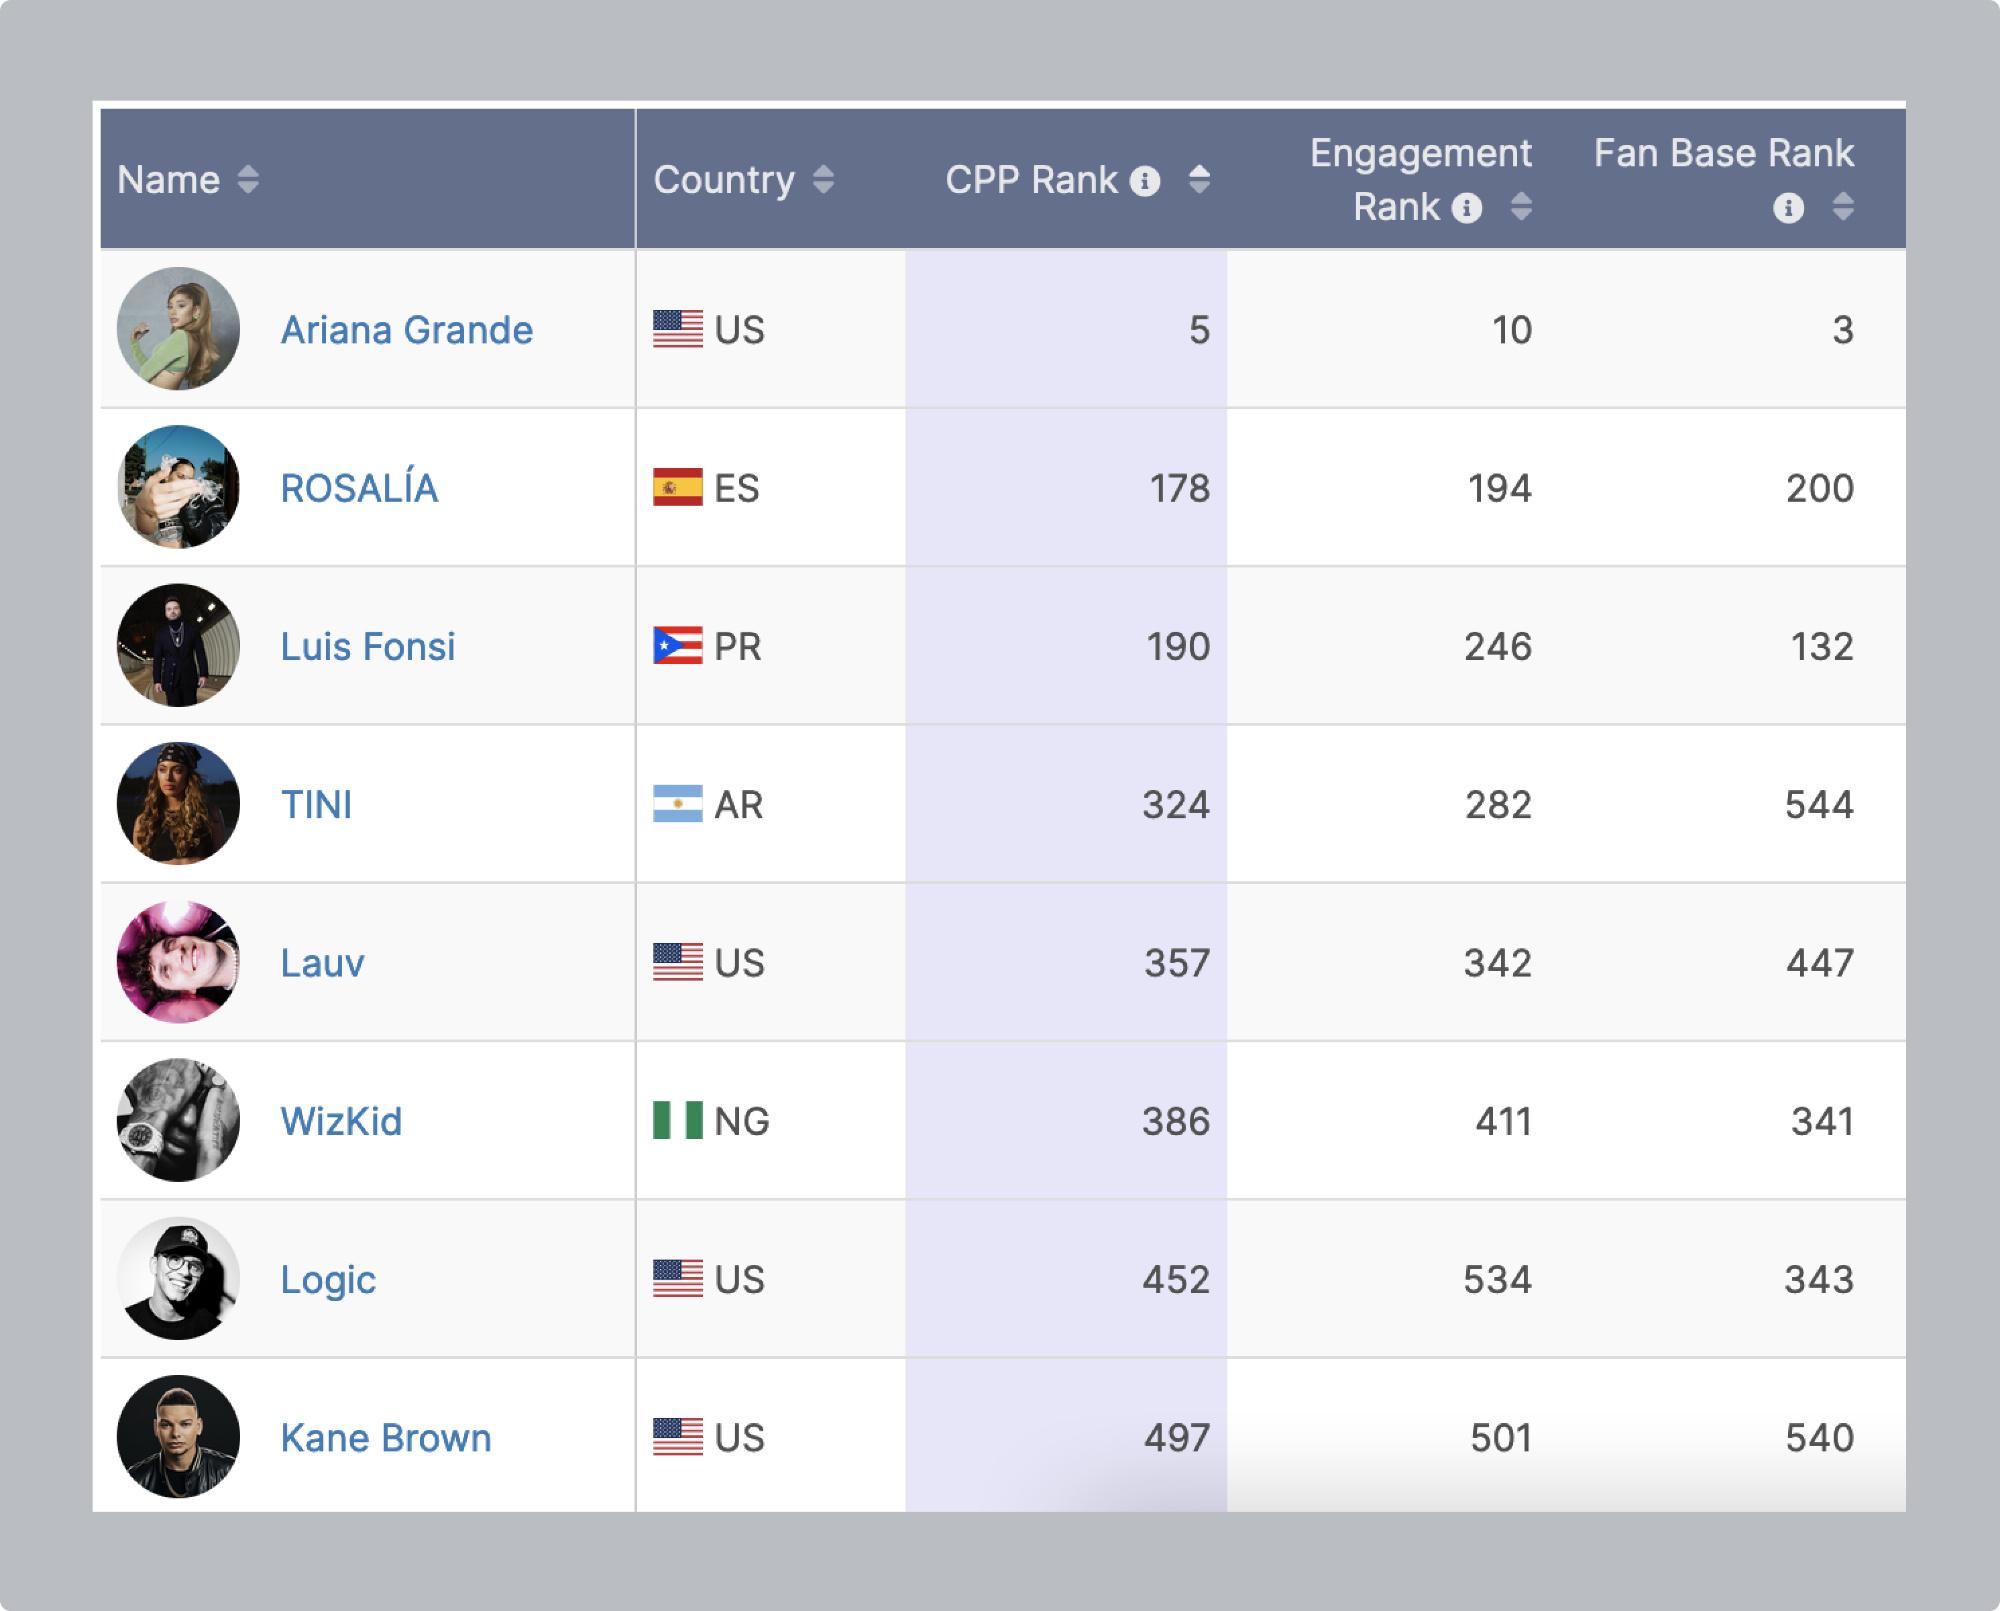Click WizKid's avatar photo

pyautogui.click(x=178, y=1120)
